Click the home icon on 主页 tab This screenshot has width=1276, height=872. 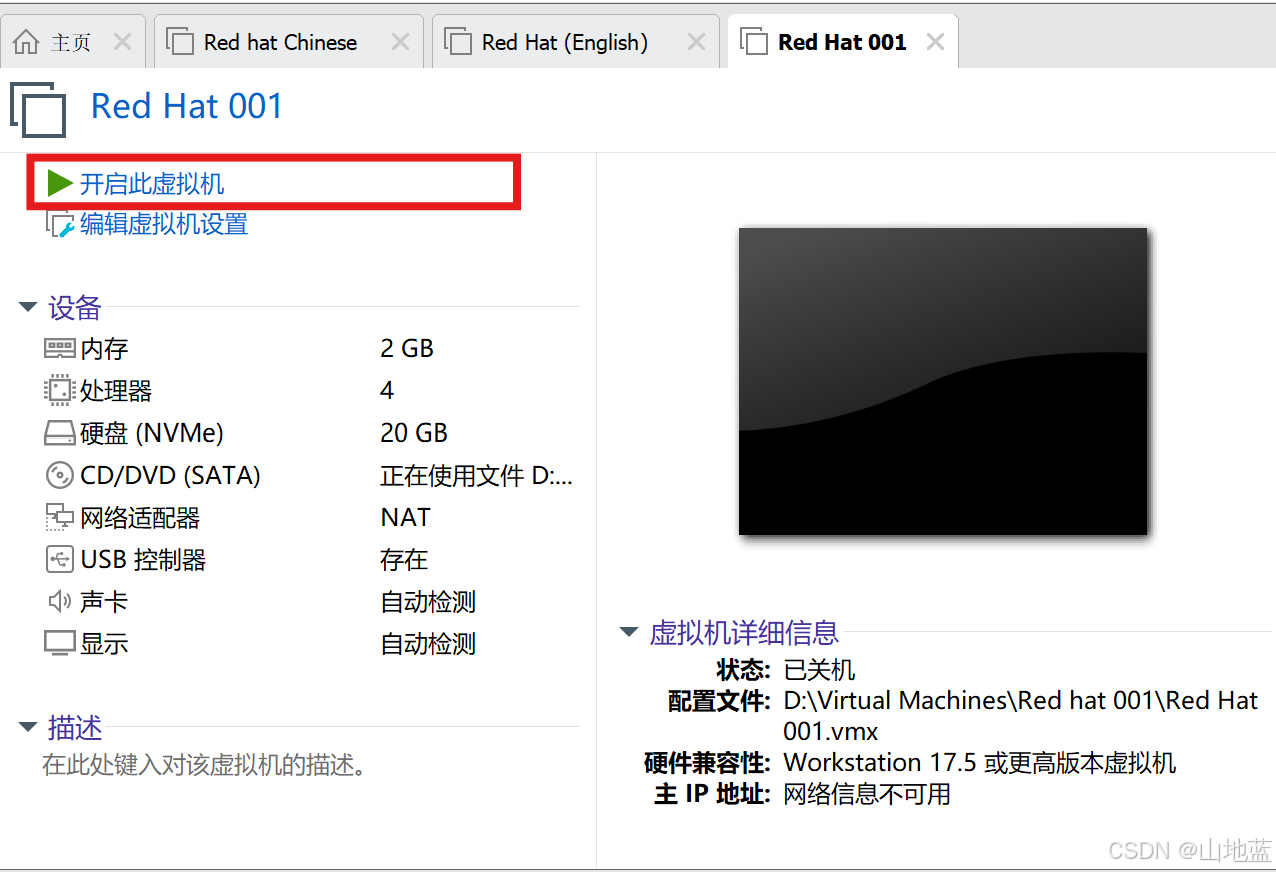pyautogui.click(x=26, y=42)
